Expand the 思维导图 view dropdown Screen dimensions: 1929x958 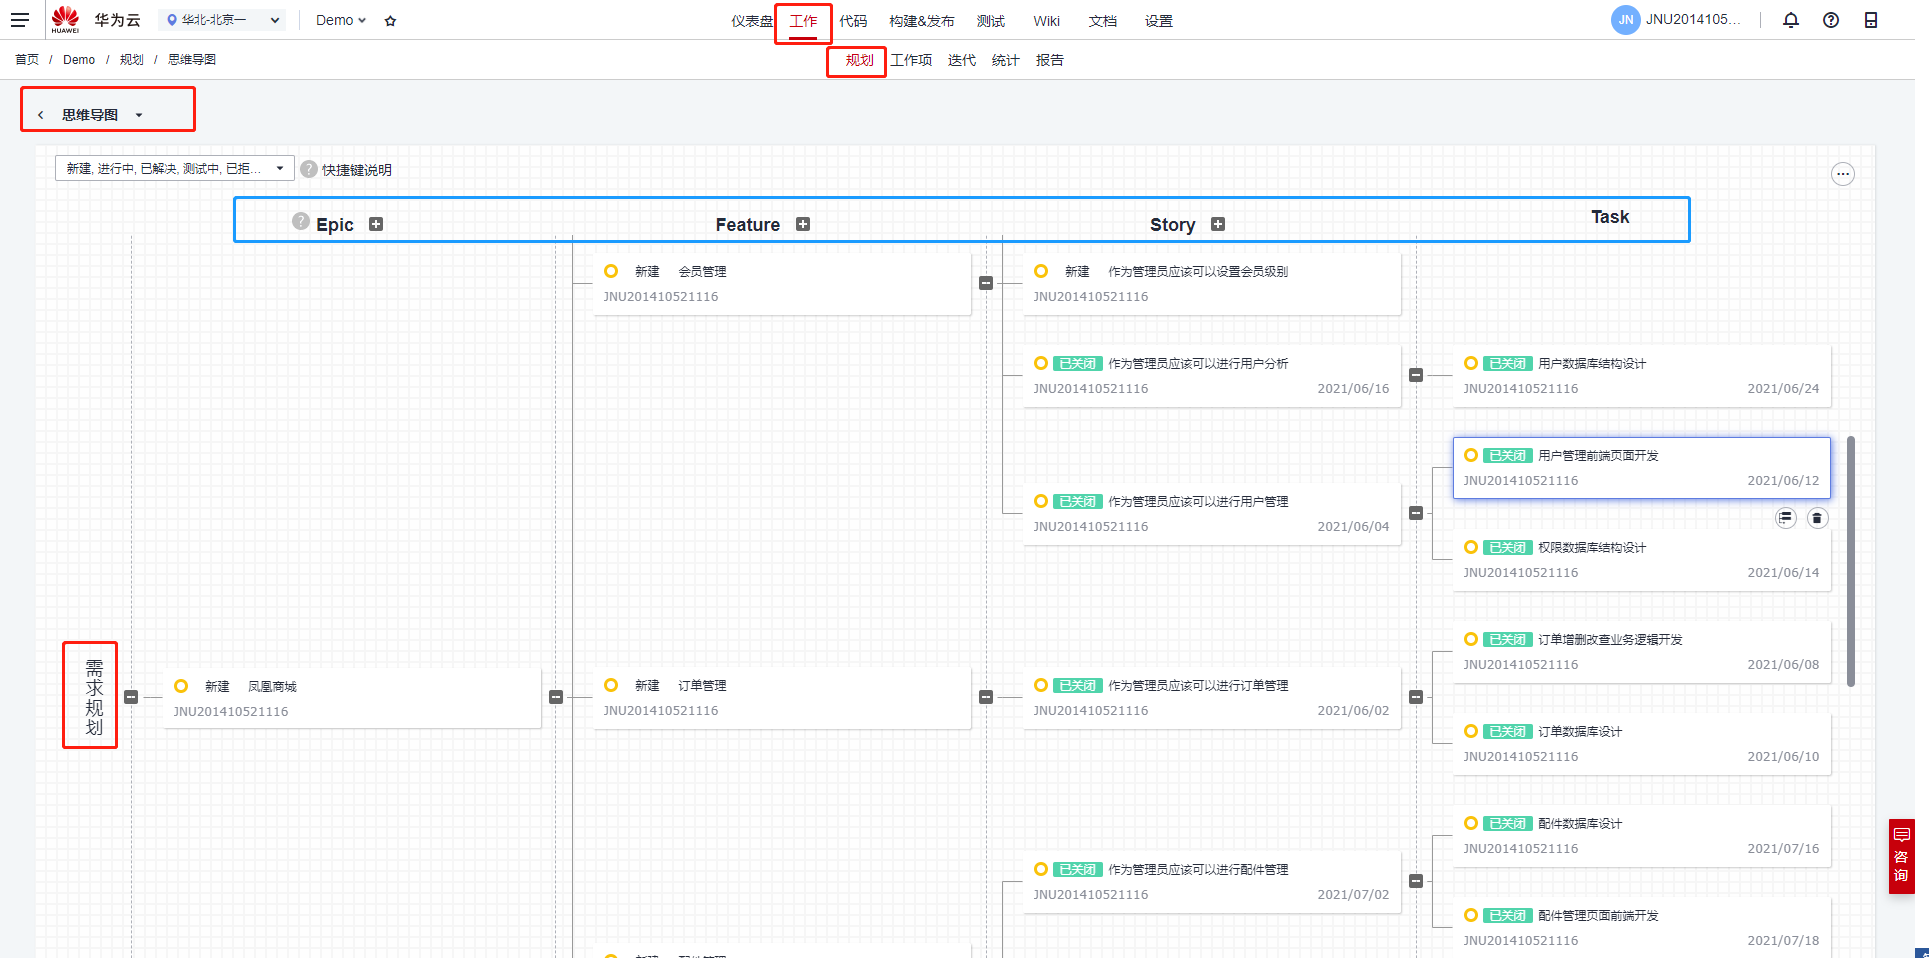pyautogui.click(x=139, y=115)
